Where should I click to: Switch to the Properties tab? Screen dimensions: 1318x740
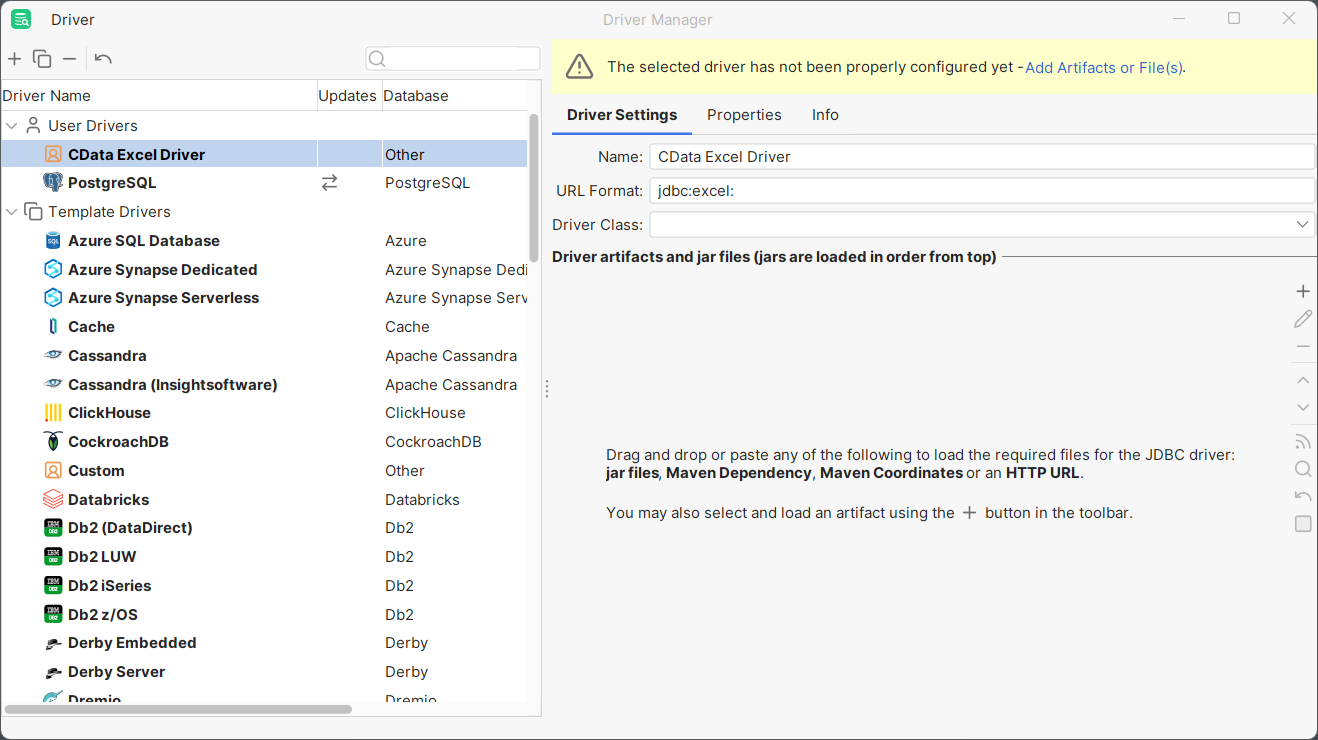[x=744, y=115]
